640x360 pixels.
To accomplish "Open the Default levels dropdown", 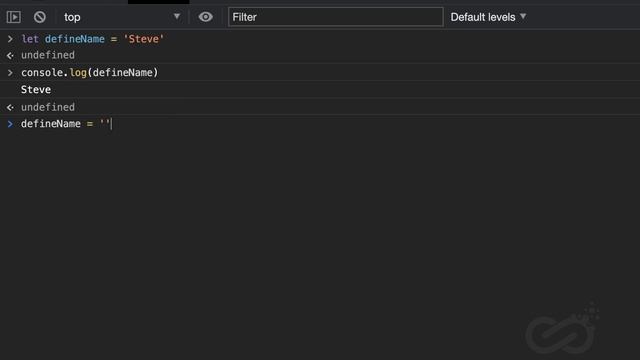I will point(488,17).
